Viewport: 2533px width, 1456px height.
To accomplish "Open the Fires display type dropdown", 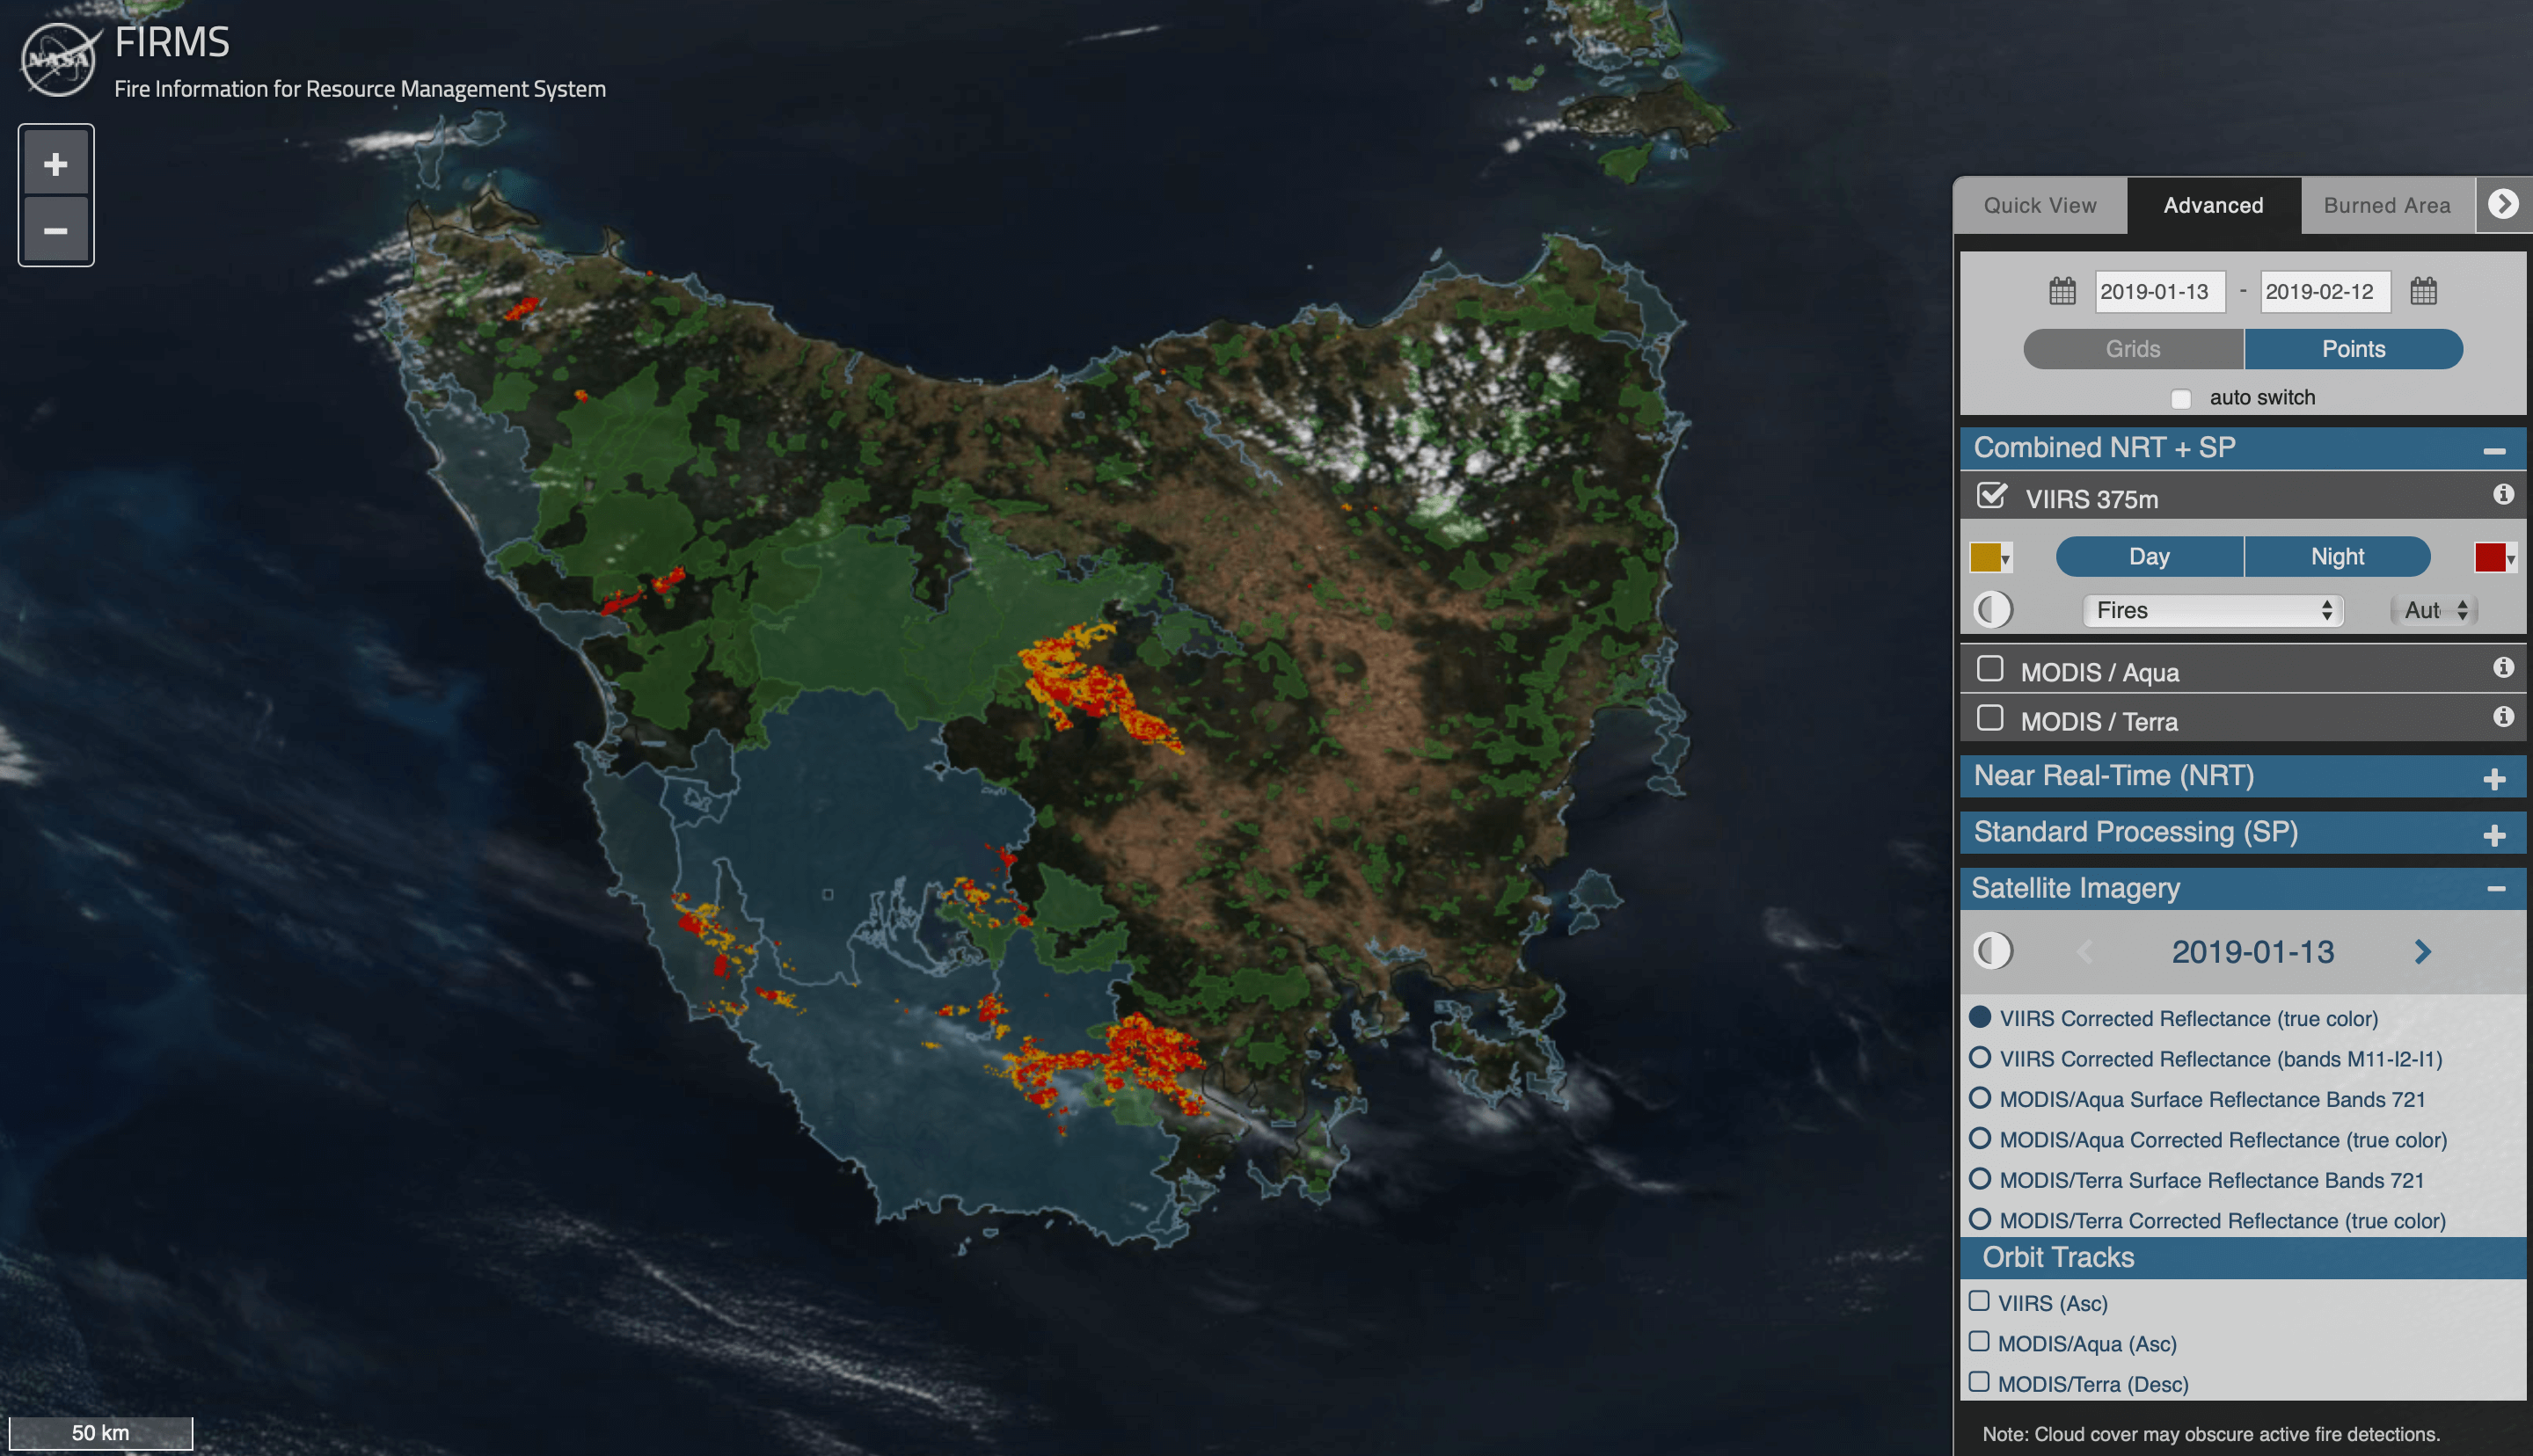I will [2214, 610].
